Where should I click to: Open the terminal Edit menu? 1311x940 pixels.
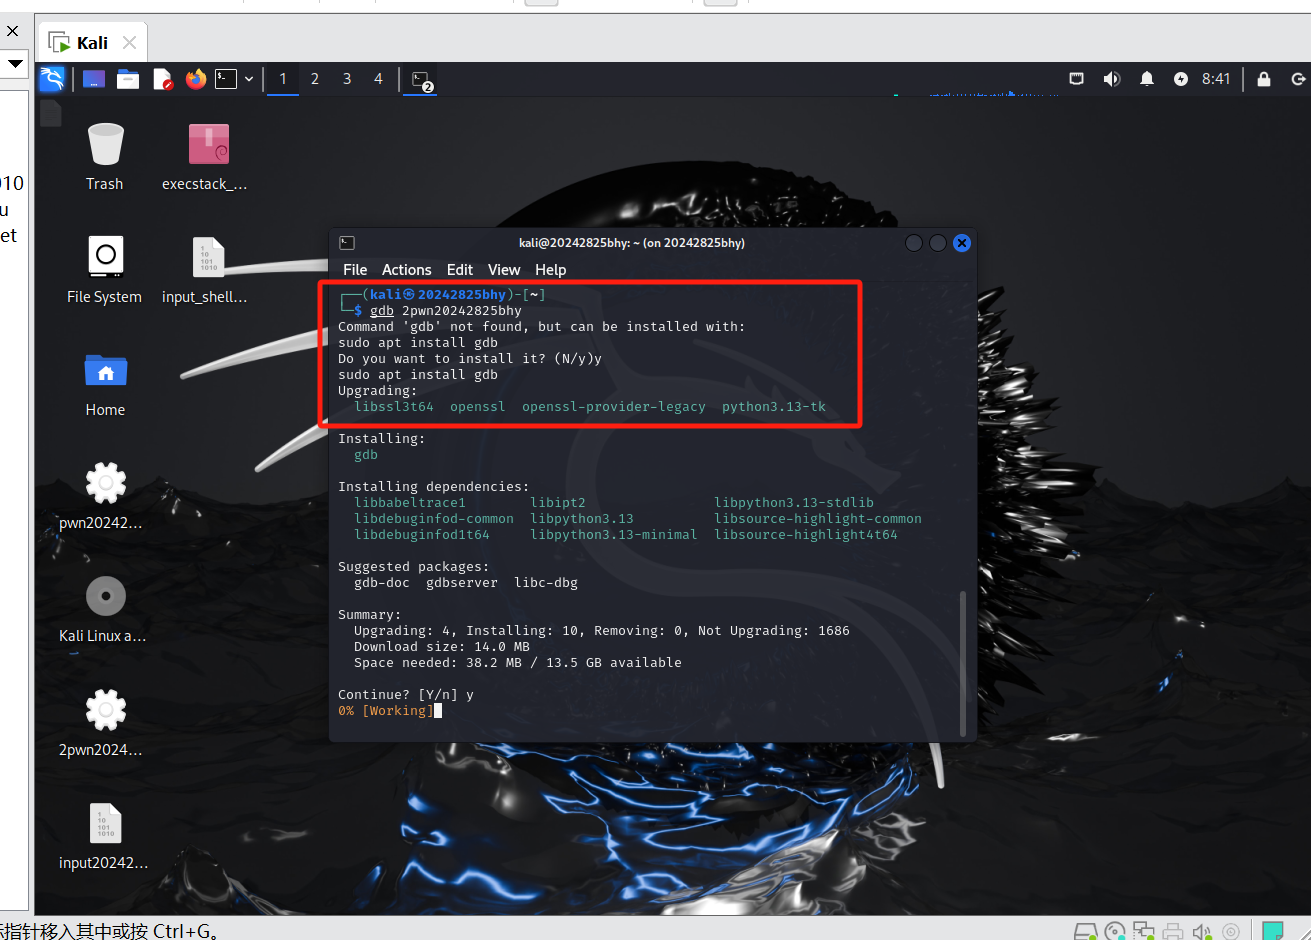click(460, 270)
